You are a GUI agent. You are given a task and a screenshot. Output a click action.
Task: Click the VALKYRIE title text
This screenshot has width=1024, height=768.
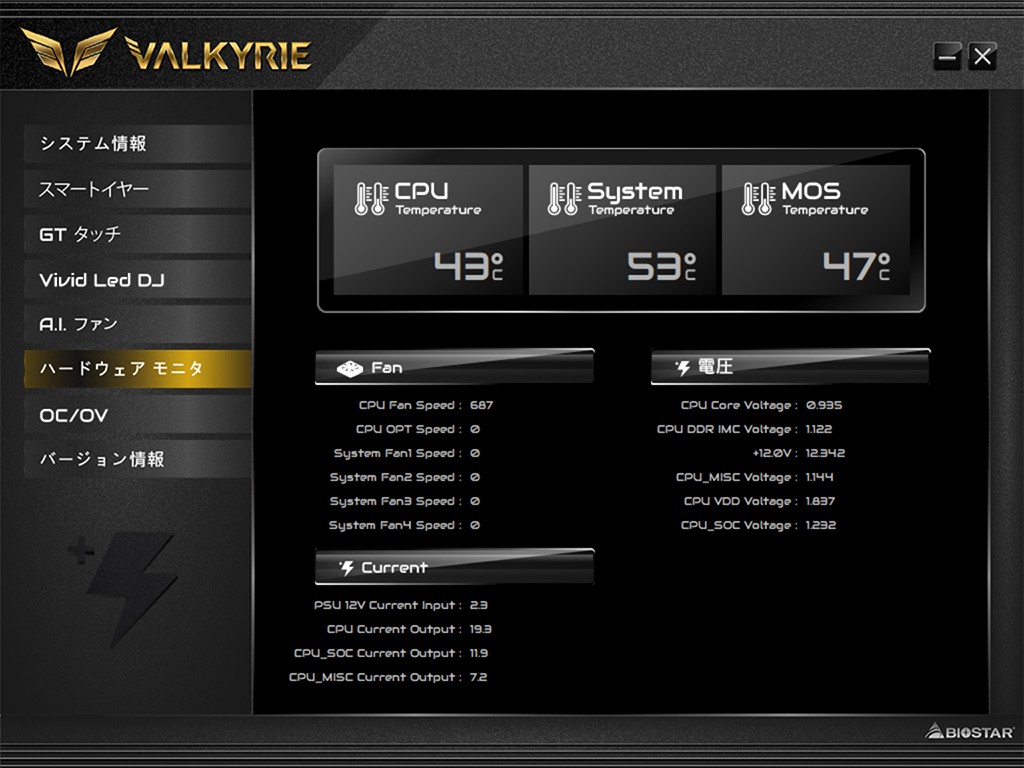(x=217, y=54)
